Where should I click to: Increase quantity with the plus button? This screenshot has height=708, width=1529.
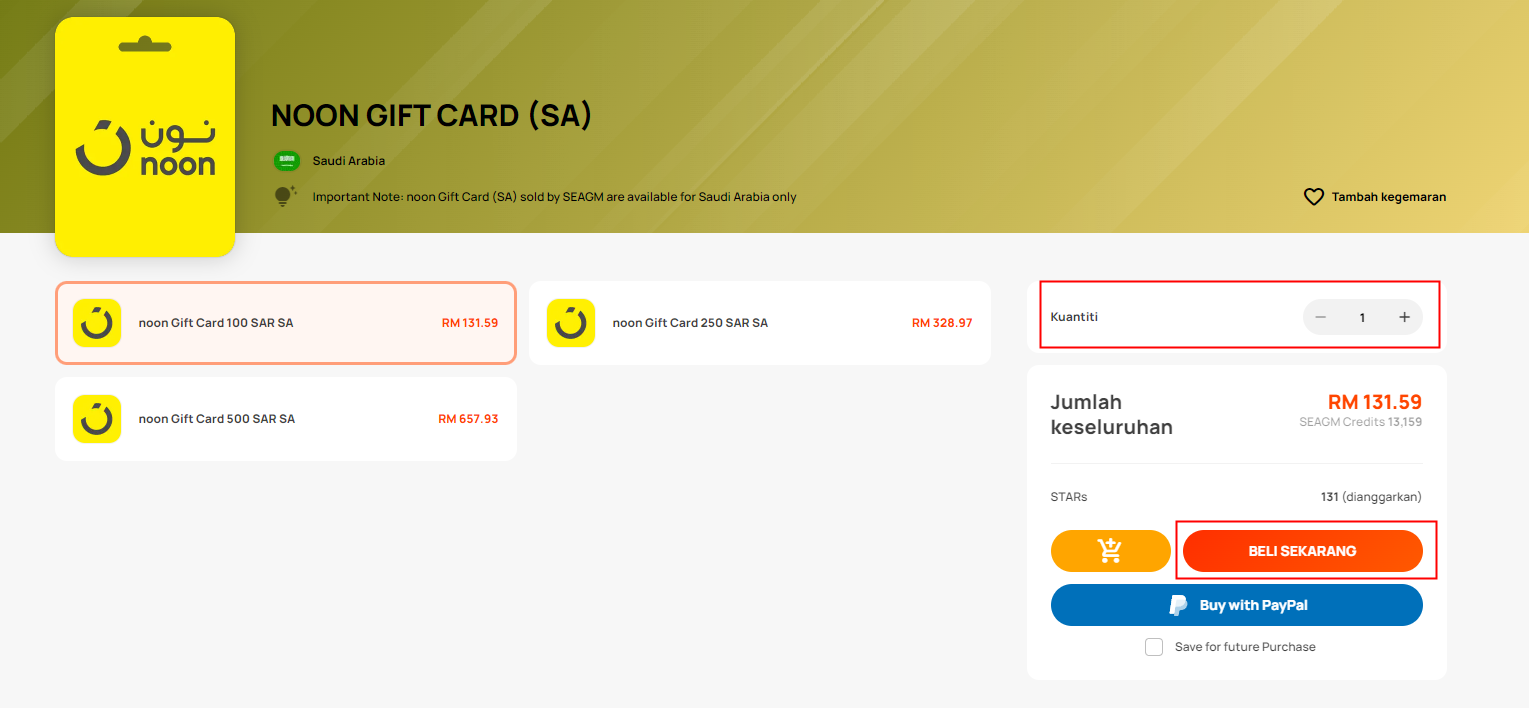click(x=1404, y=317)
